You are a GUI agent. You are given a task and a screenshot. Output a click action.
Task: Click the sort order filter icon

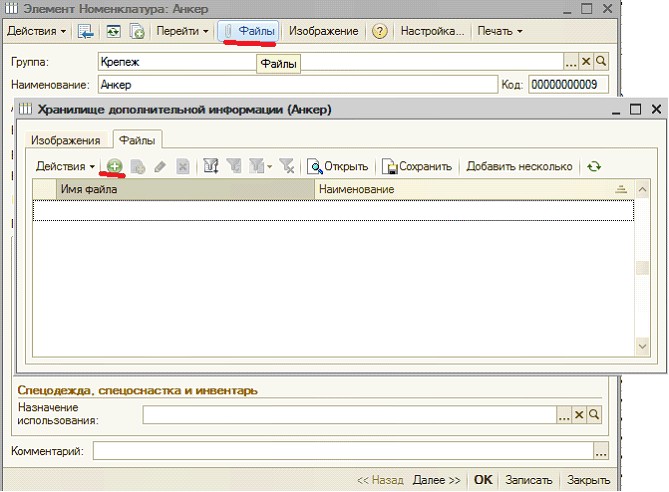click(x=211, y=166)
